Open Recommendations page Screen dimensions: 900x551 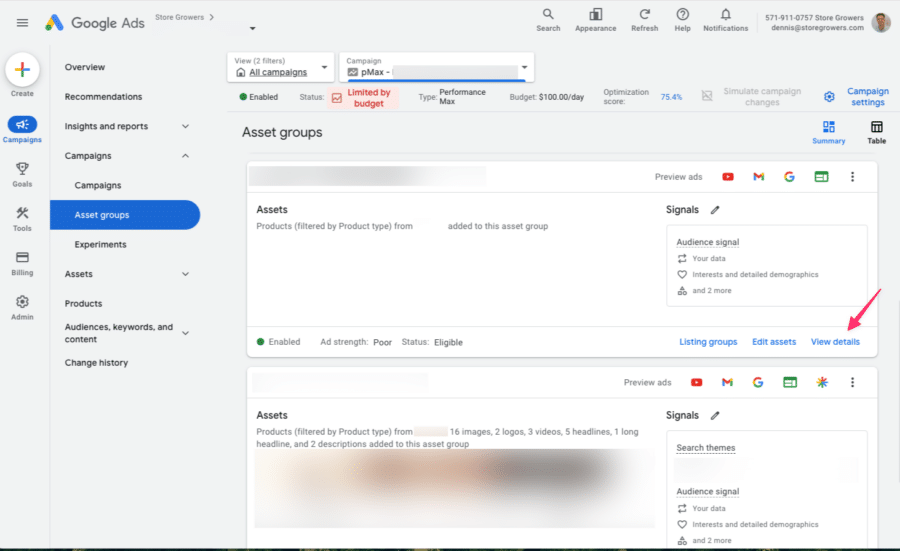tap(103, 97)
